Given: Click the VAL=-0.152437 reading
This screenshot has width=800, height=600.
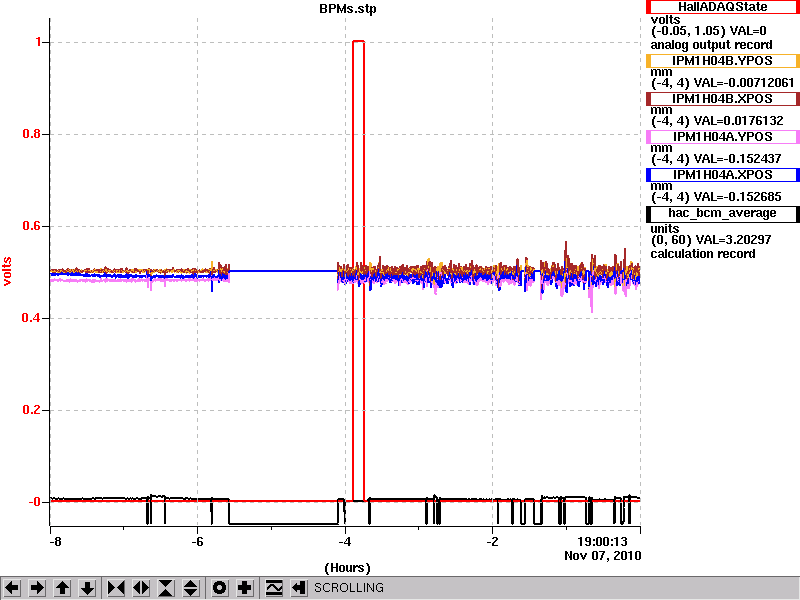Looking at the screenshot, I should point(737,159).
